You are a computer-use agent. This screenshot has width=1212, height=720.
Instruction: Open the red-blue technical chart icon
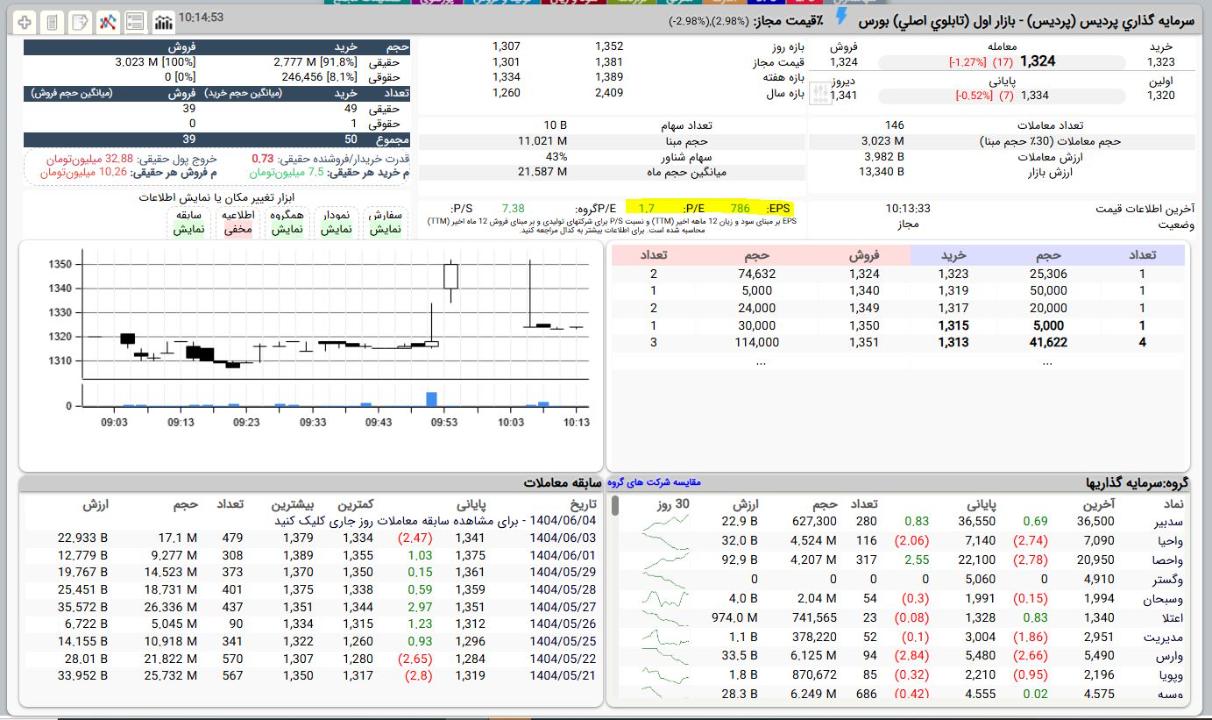(x=108, y=21)
